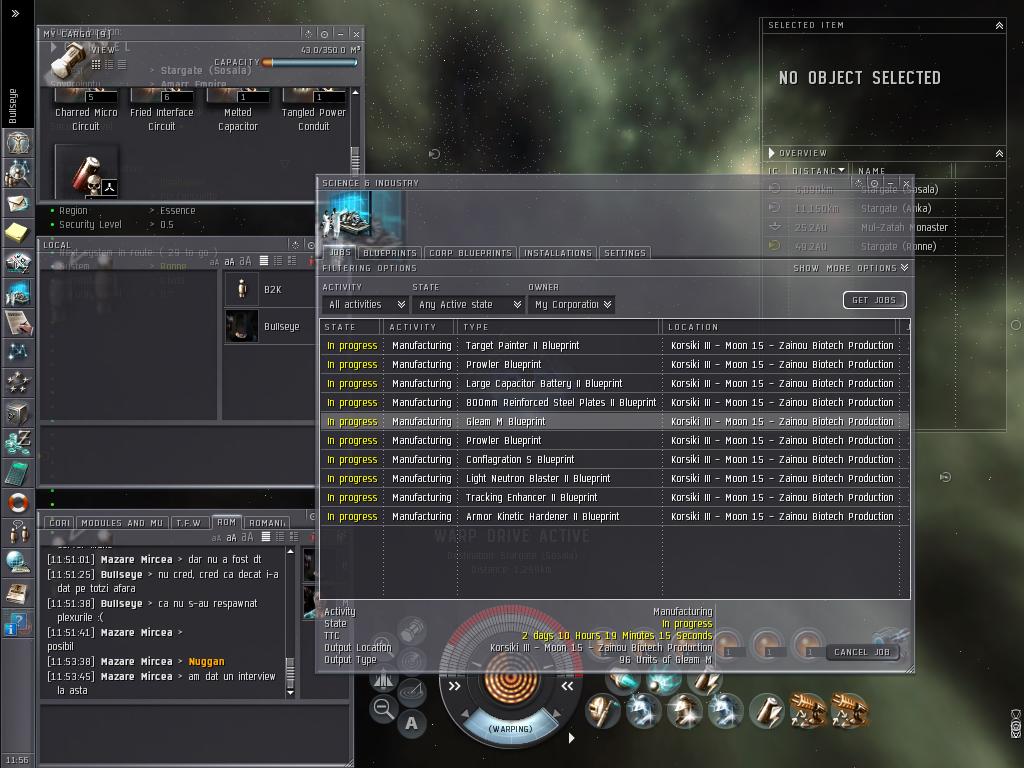Open the yellow Notepad icon

[18, 232]
